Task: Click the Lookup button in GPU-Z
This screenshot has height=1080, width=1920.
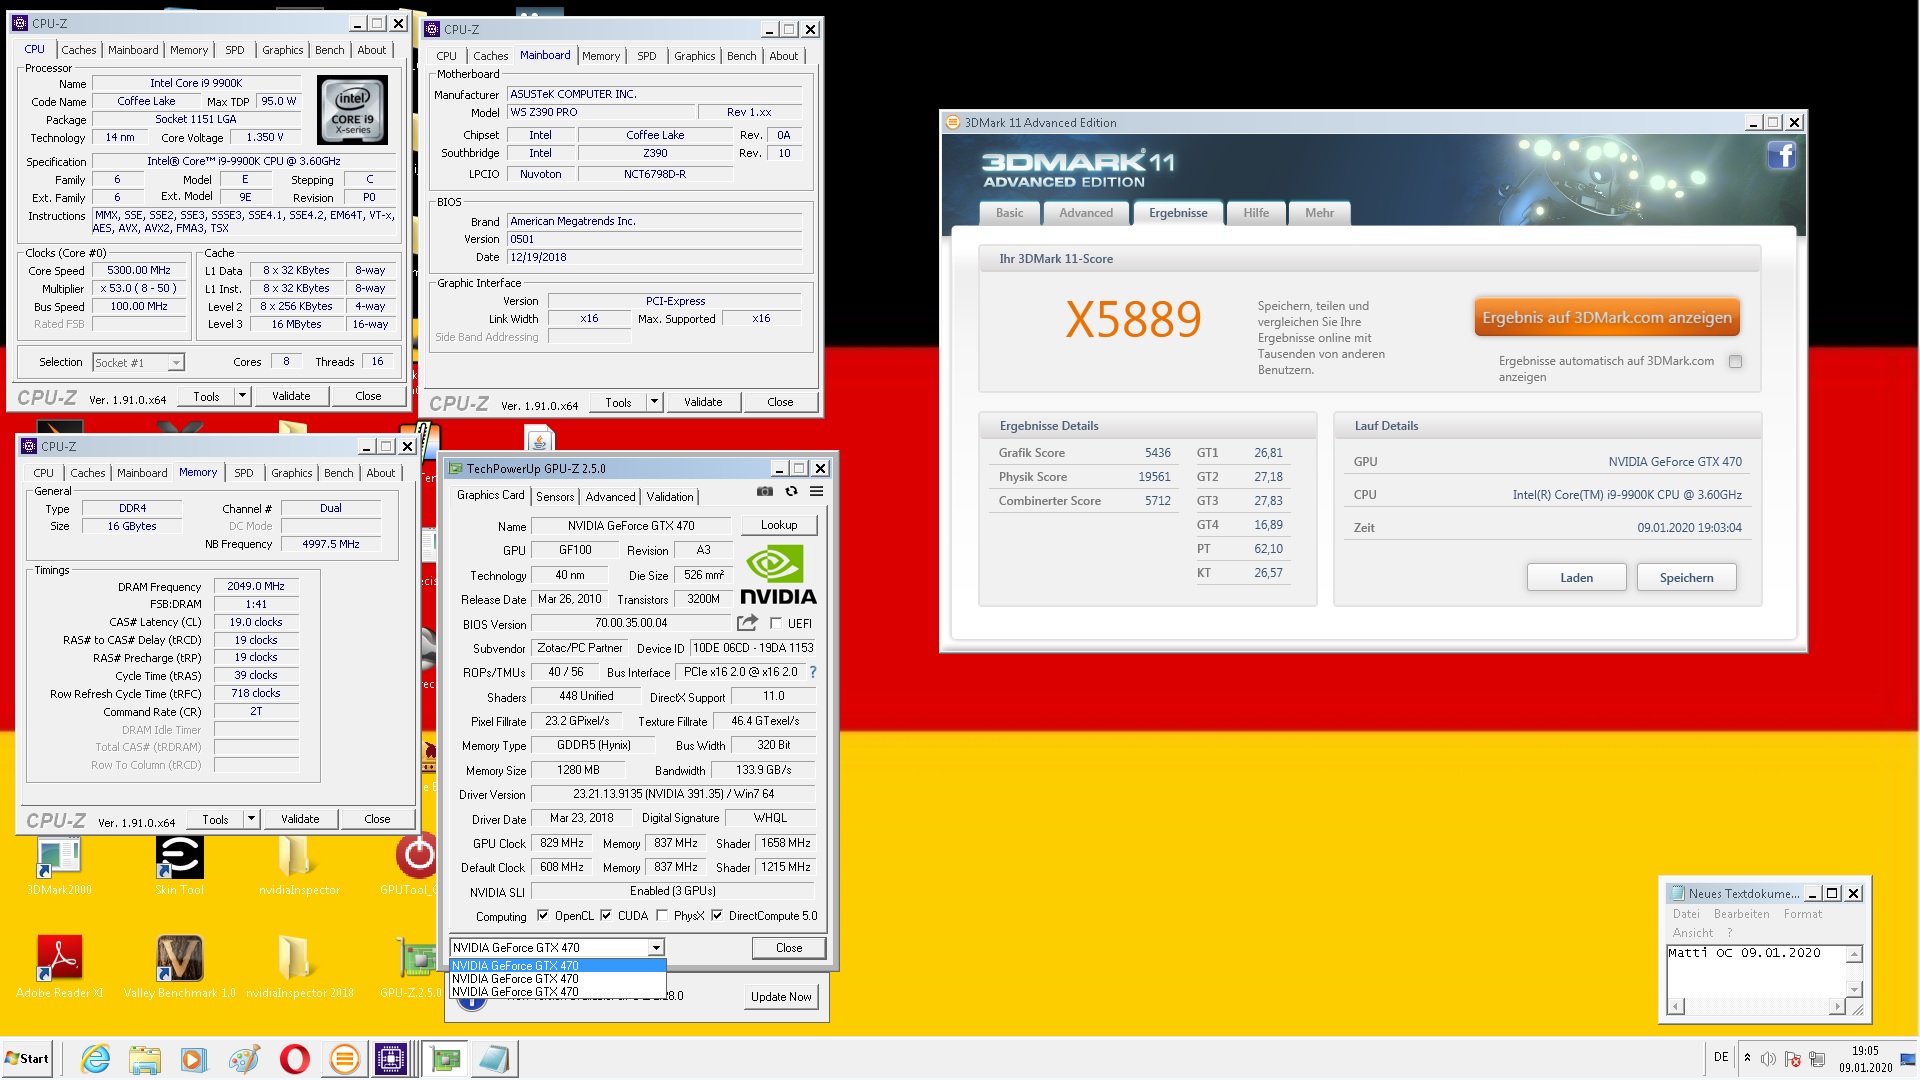Action: click(778, 525)
